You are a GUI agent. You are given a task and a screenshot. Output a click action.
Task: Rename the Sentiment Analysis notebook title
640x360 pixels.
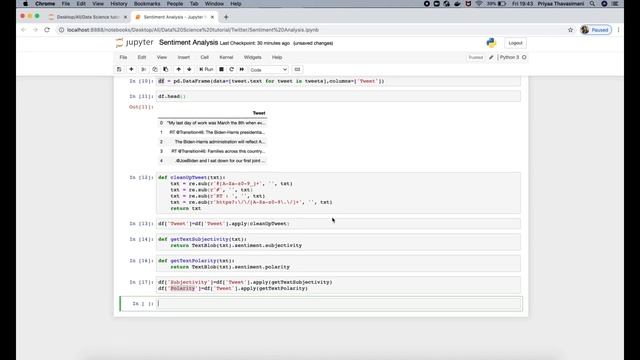click(188, 42)
